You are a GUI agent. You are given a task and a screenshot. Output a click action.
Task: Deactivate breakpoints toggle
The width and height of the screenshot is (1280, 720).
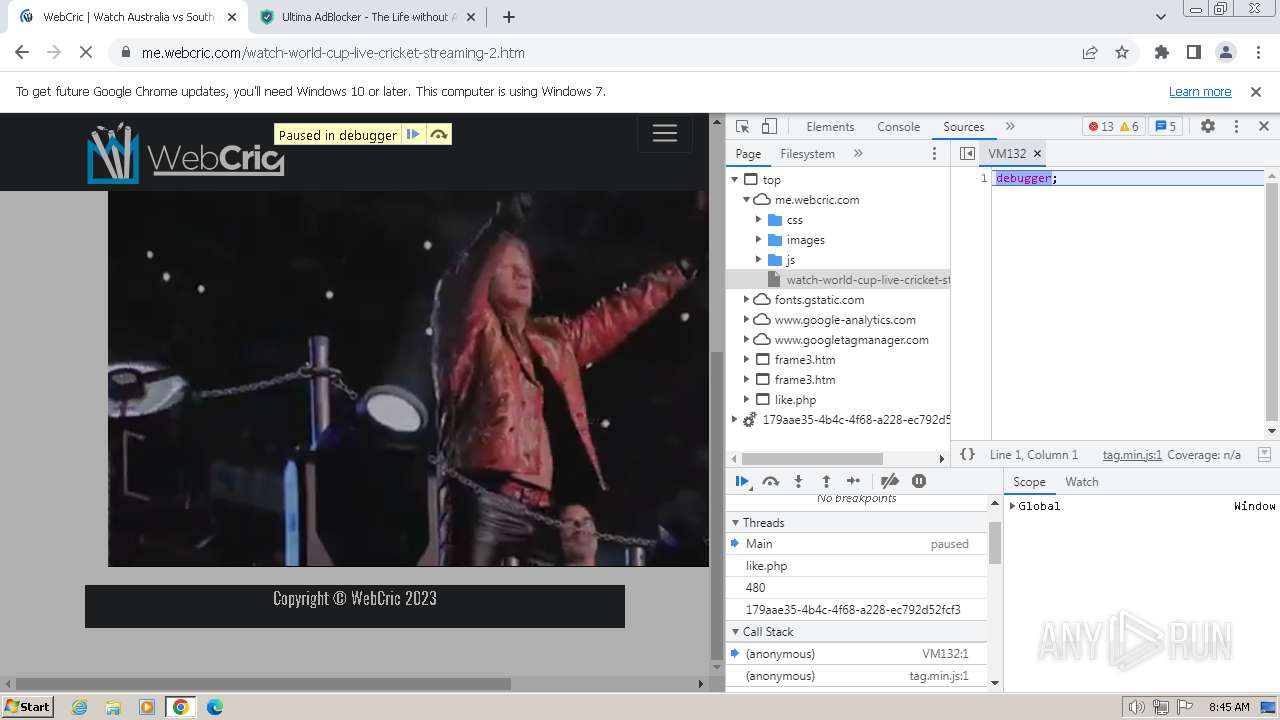(889, 481)
